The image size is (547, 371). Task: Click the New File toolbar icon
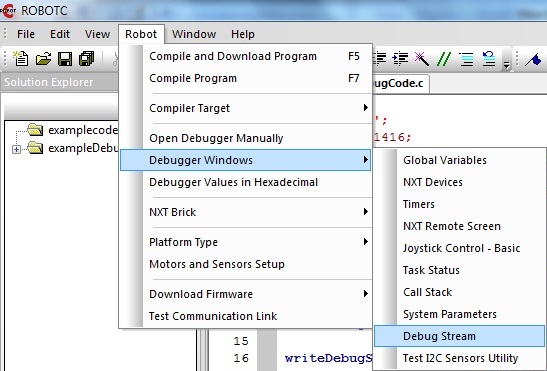21,58
